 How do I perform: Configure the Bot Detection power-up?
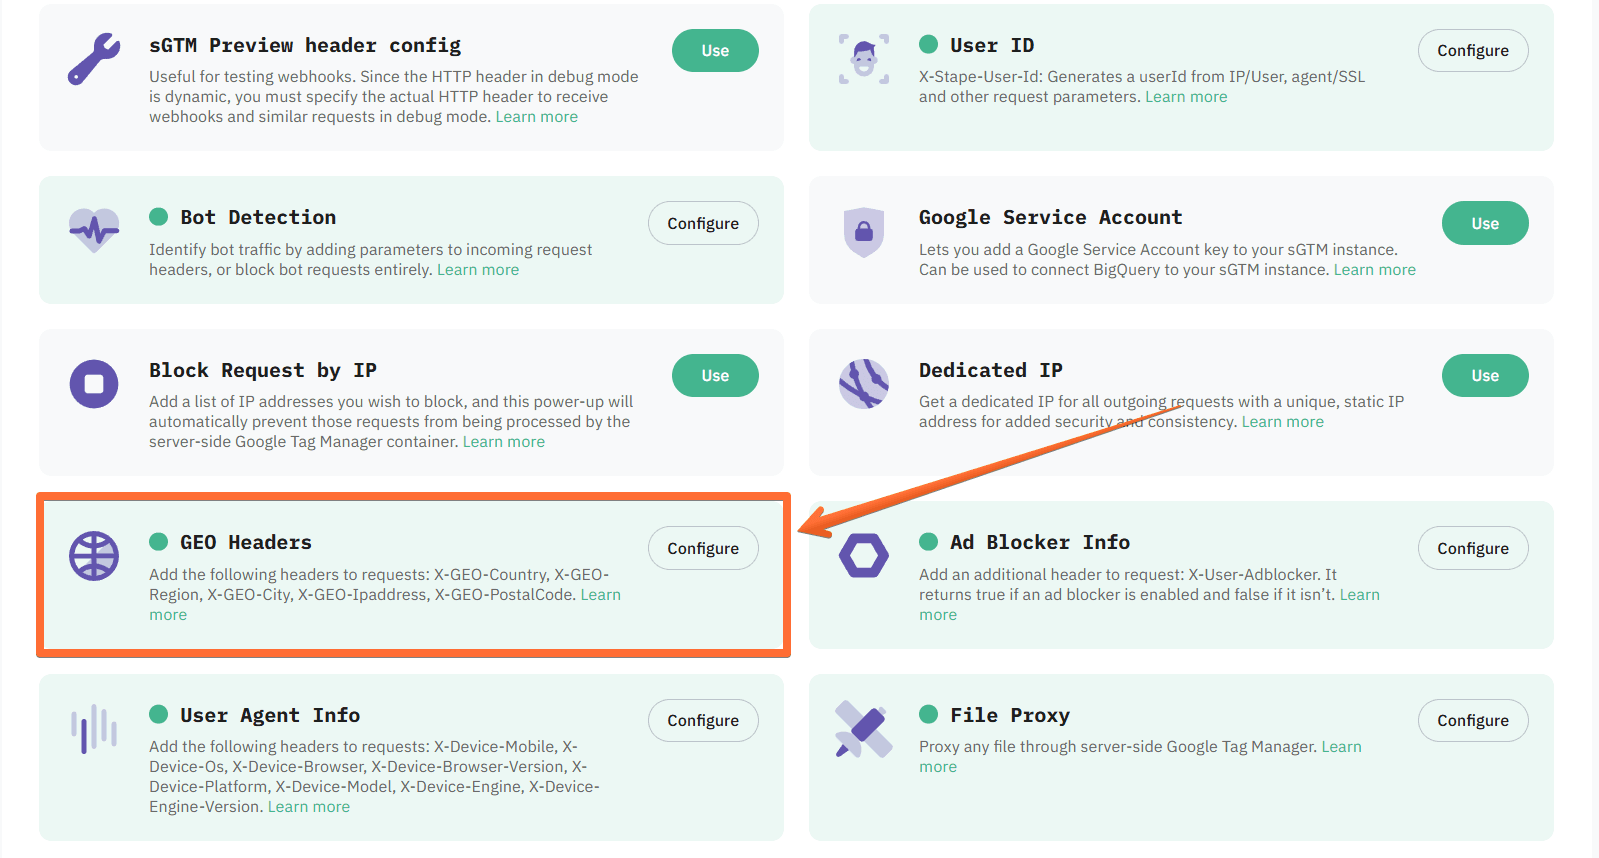pos(703,224)
